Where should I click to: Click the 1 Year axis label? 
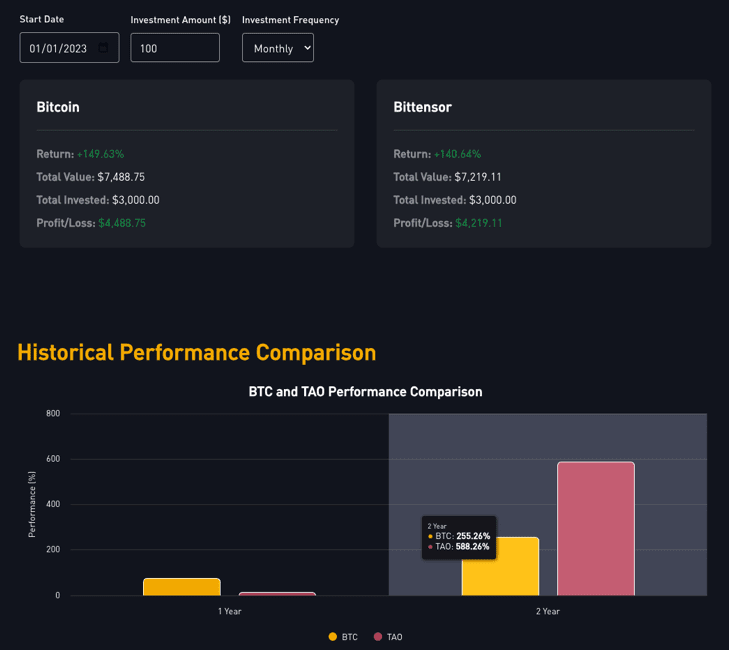tap(229, 610)
